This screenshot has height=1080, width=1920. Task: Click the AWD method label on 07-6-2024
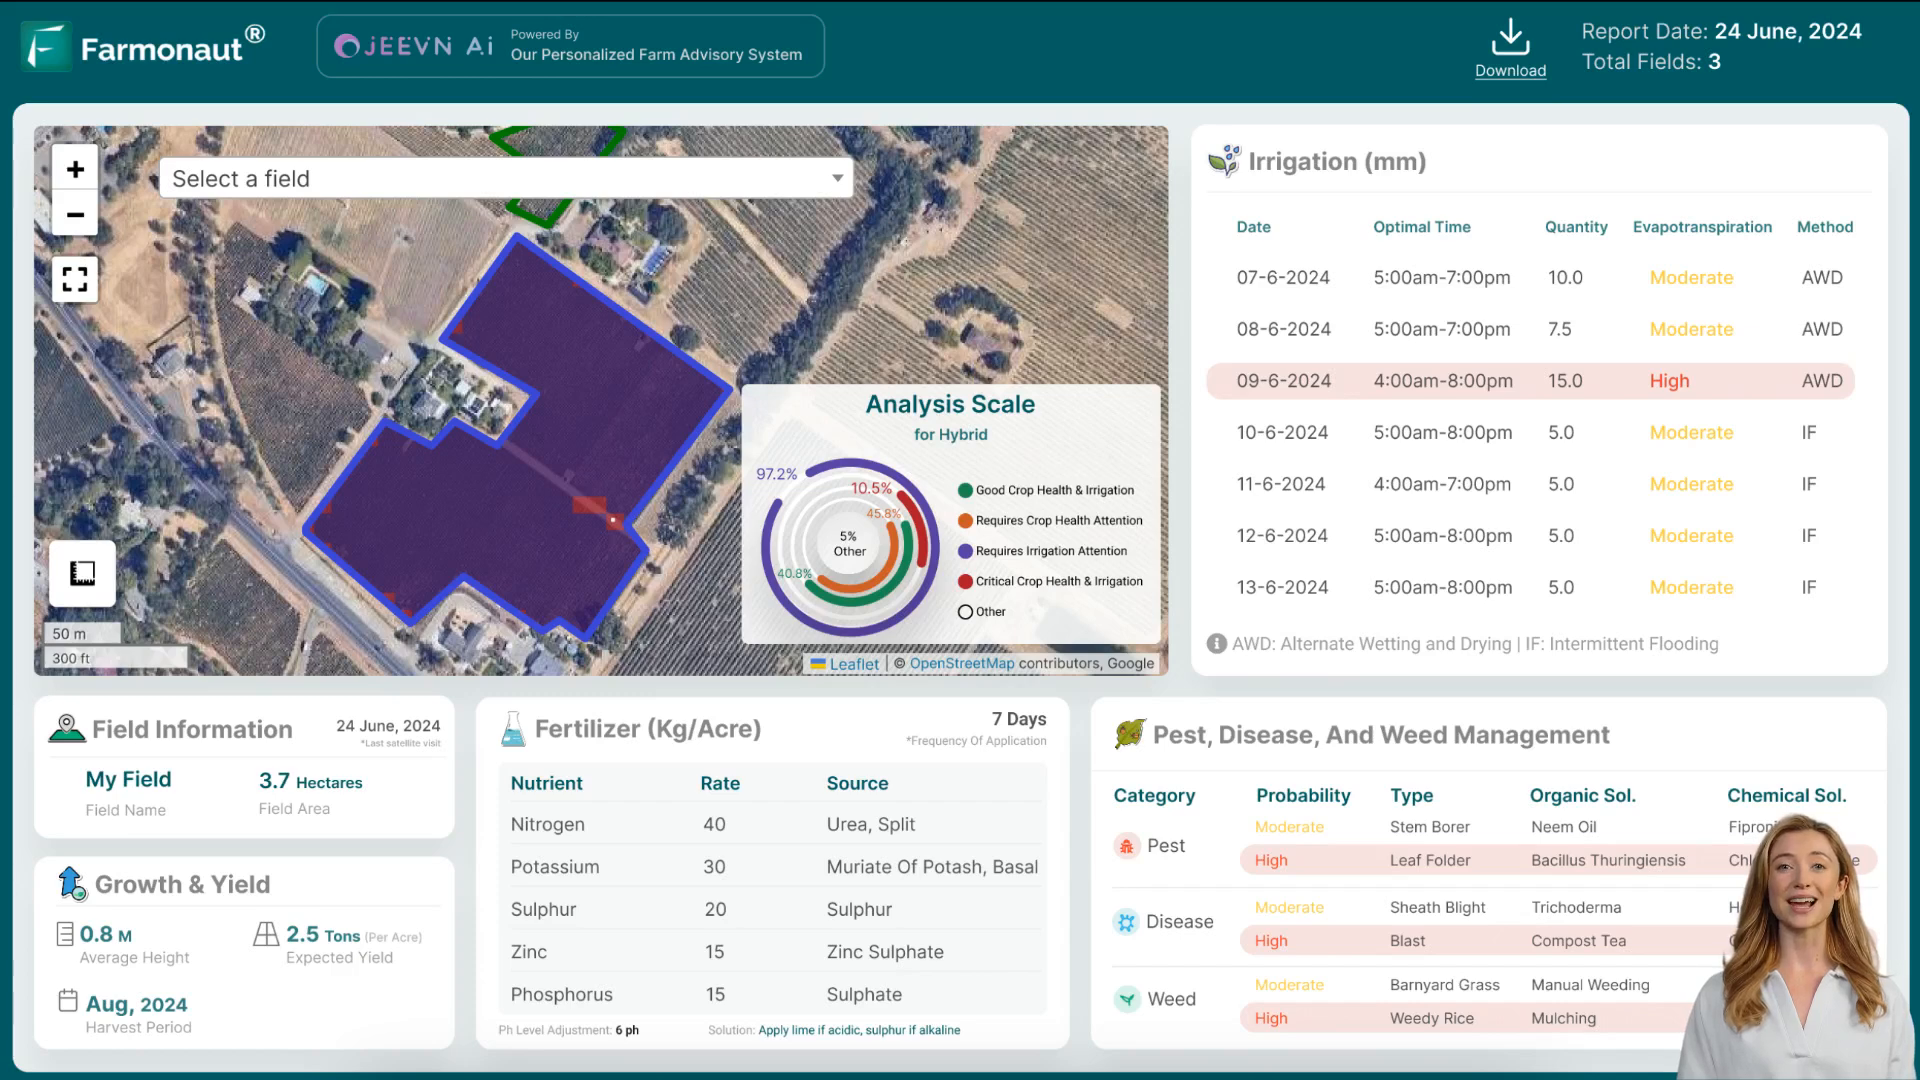pyautogui.click(x=1824, y=277)
